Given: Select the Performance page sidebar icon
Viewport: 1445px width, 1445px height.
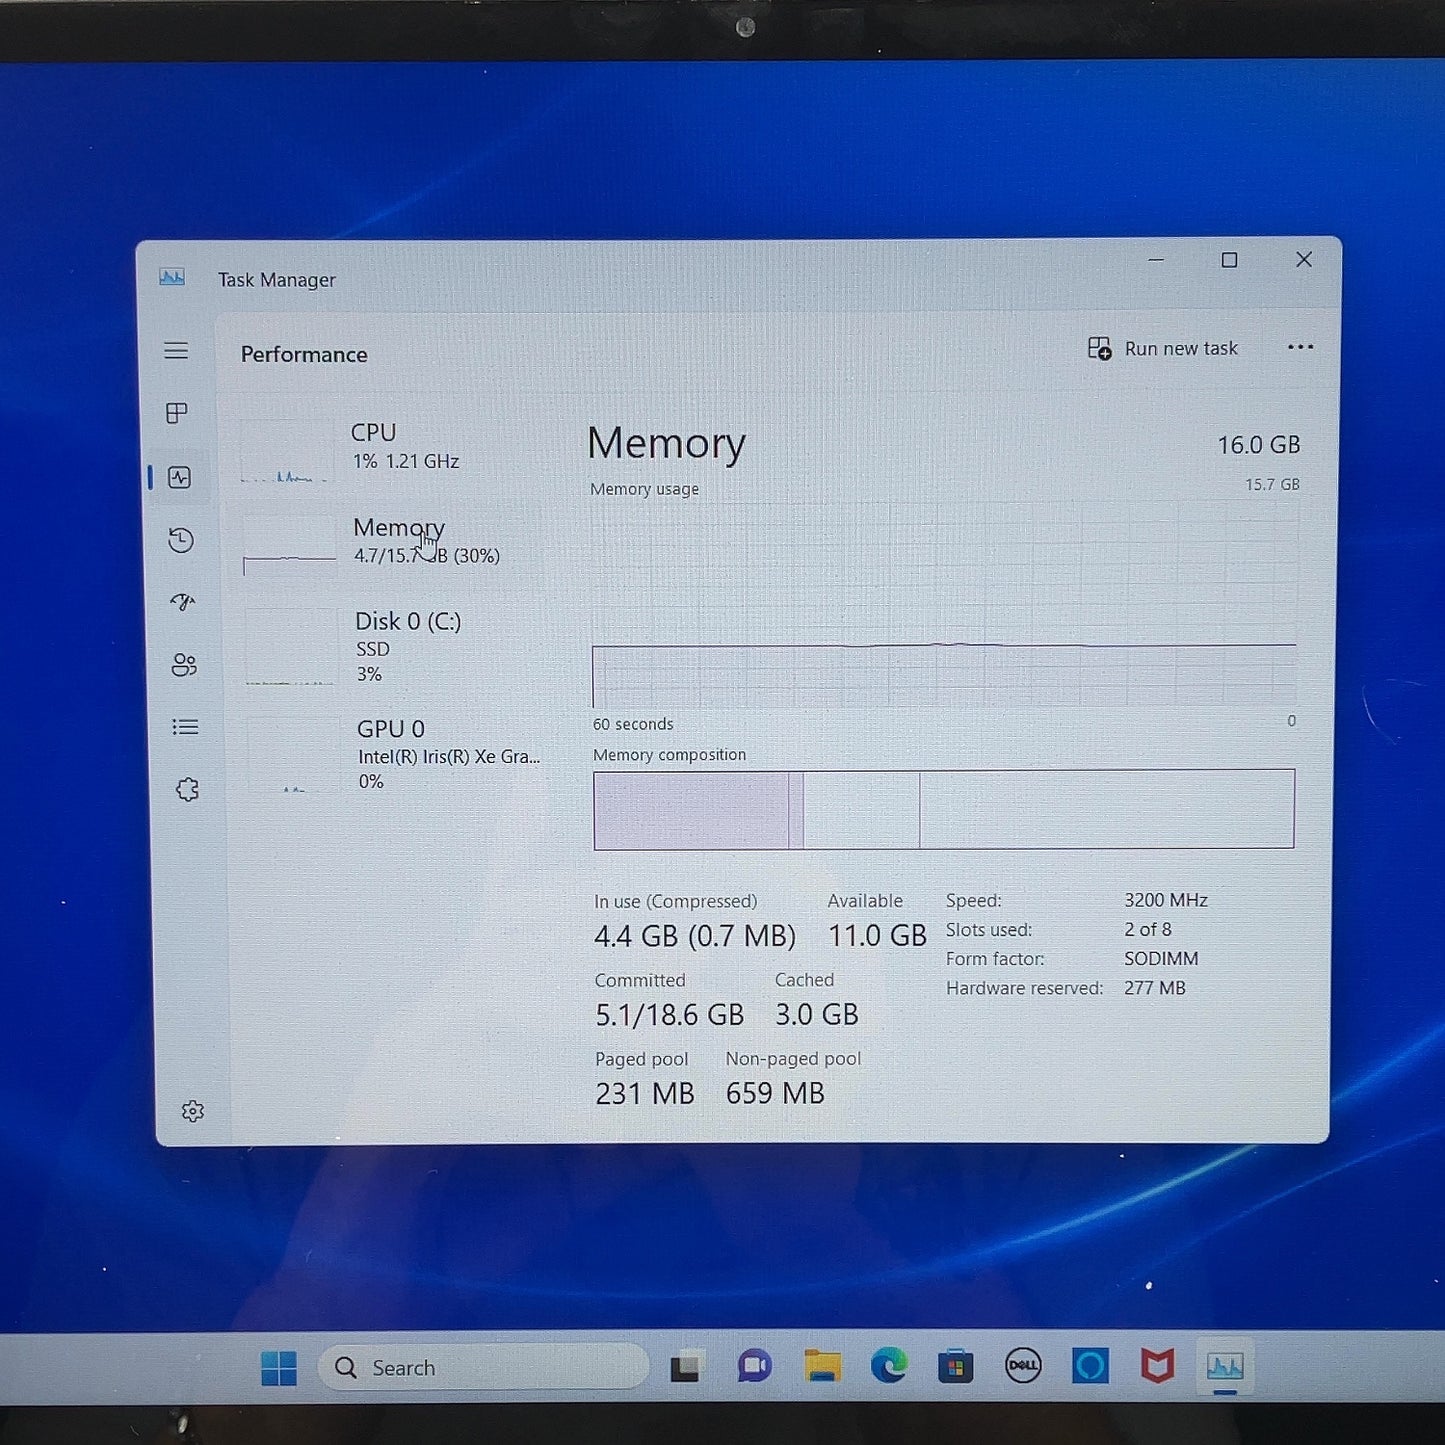Looking at the screenshot, I should coord(180,477).
